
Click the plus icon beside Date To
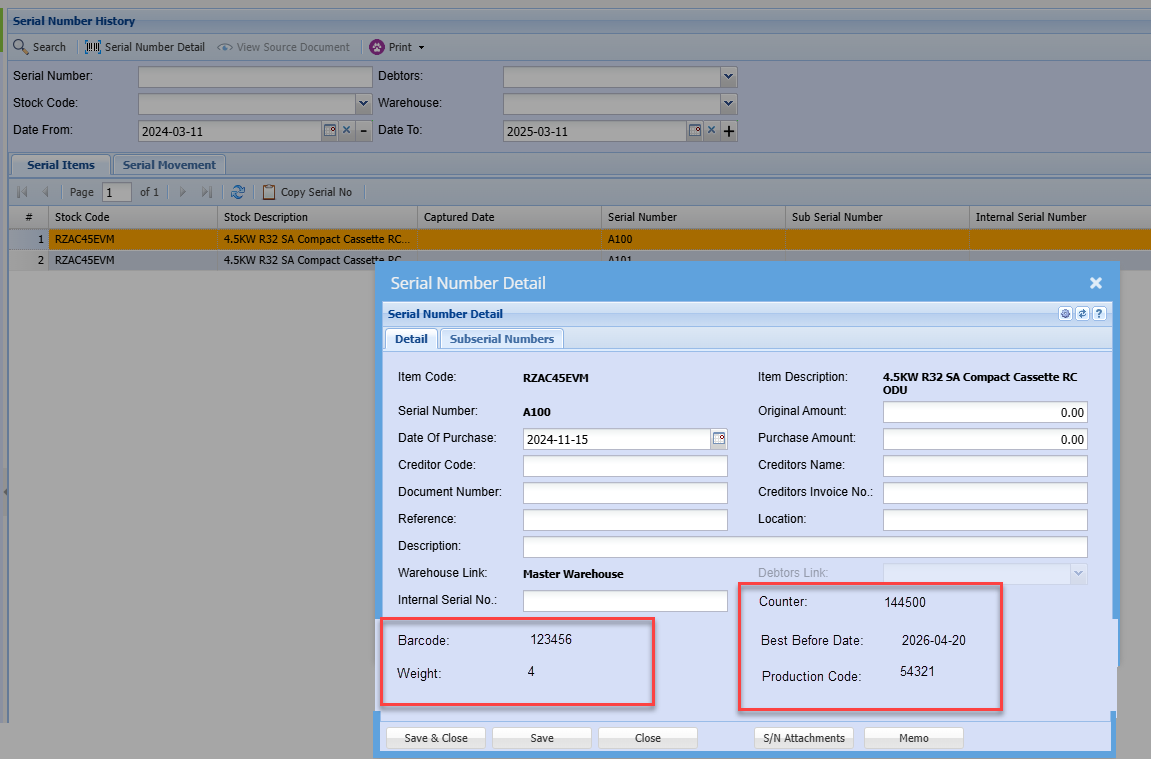pos(729,131)
